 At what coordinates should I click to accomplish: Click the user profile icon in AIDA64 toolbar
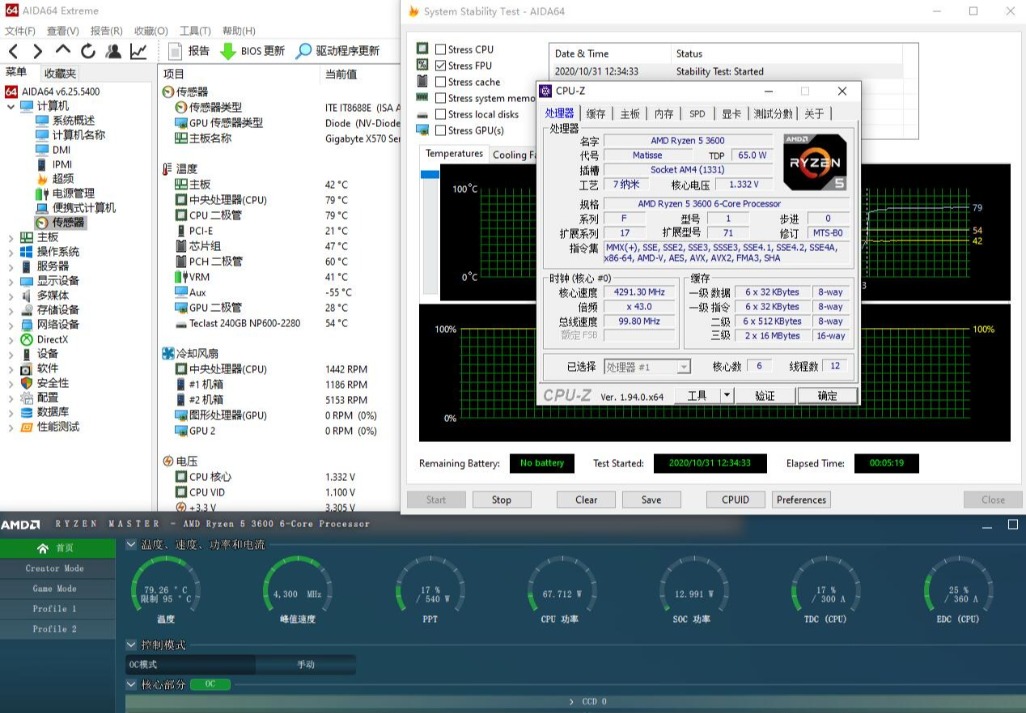pos(113,51)
